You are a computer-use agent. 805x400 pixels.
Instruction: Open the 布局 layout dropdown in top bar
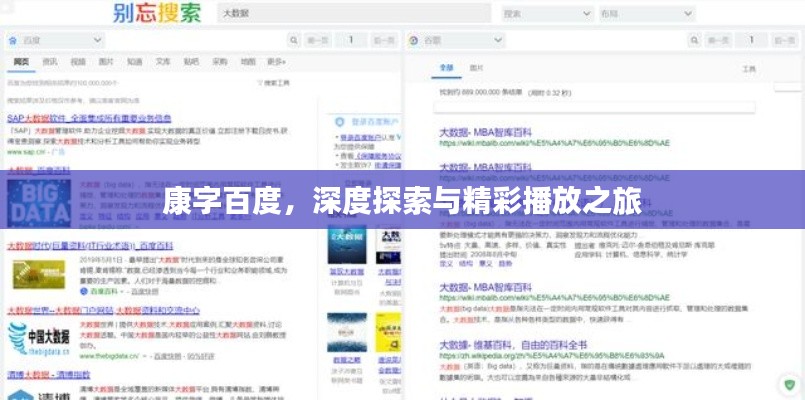[x=645, y=14]
